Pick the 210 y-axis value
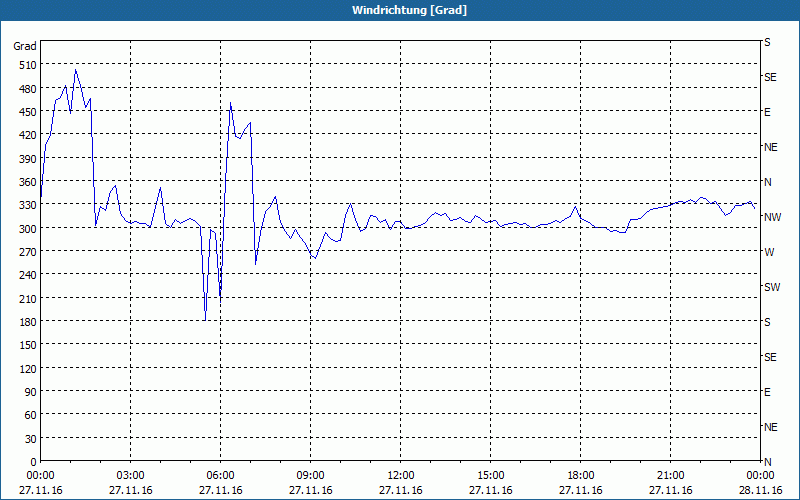 pos(28,298)
